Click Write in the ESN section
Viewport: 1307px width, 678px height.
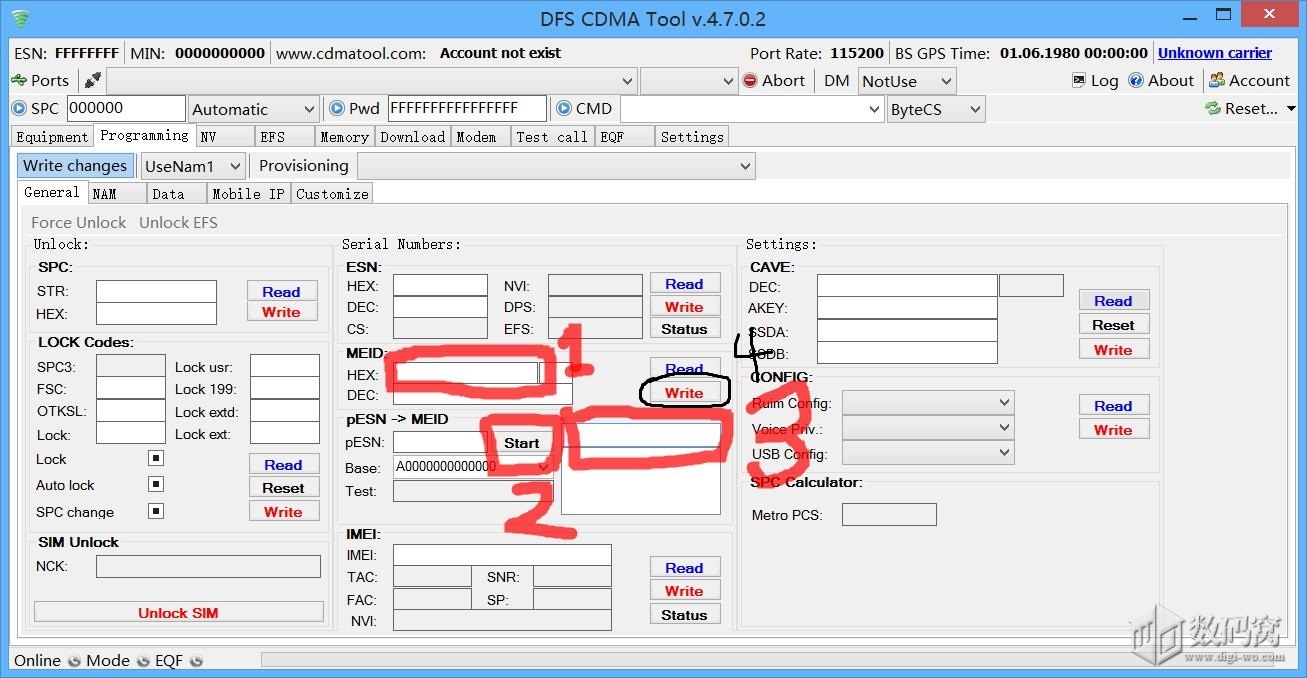(x=685, y=307)
